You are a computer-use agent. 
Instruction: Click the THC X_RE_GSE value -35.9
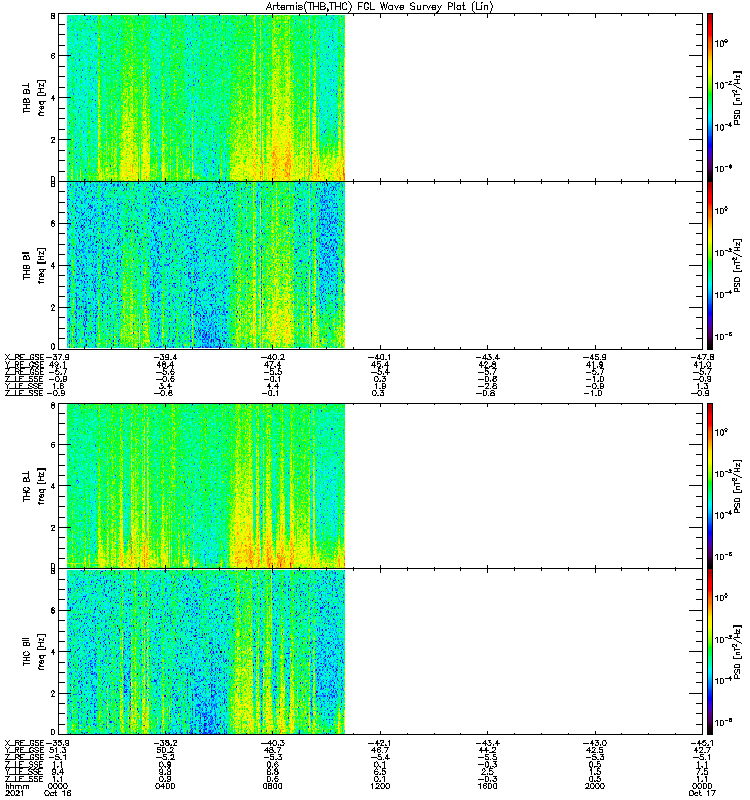click(58, 743)
